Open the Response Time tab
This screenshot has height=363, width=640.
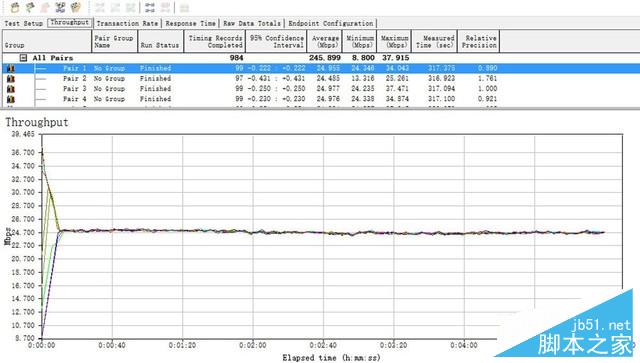pyautogui.click(x=190, y=23)
